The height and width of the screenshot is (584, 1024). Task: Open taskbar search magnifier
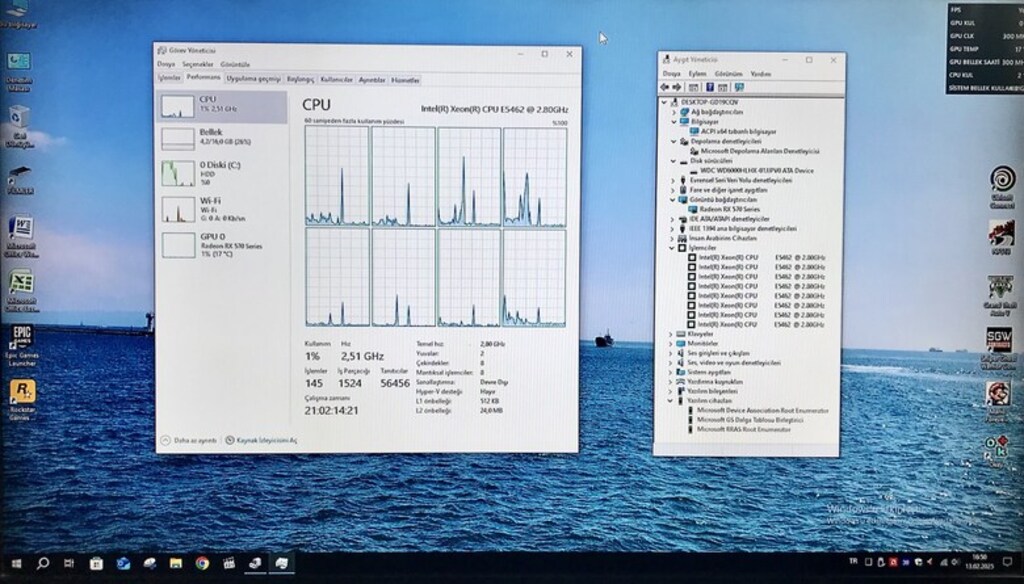tap(42, 563)
